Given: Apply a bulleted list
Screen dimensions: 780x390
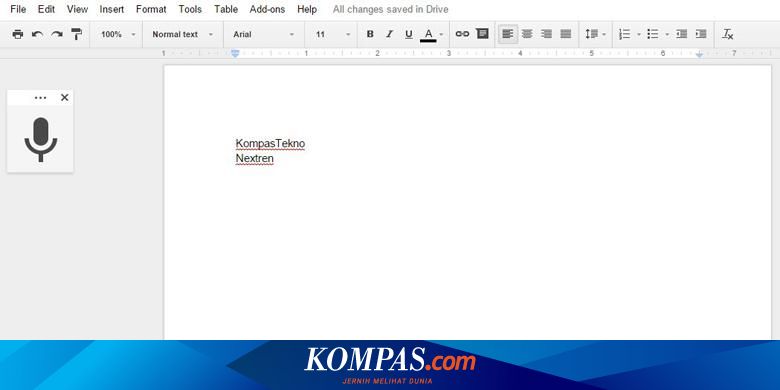Looking at the screenshot, I should [653, 34].
